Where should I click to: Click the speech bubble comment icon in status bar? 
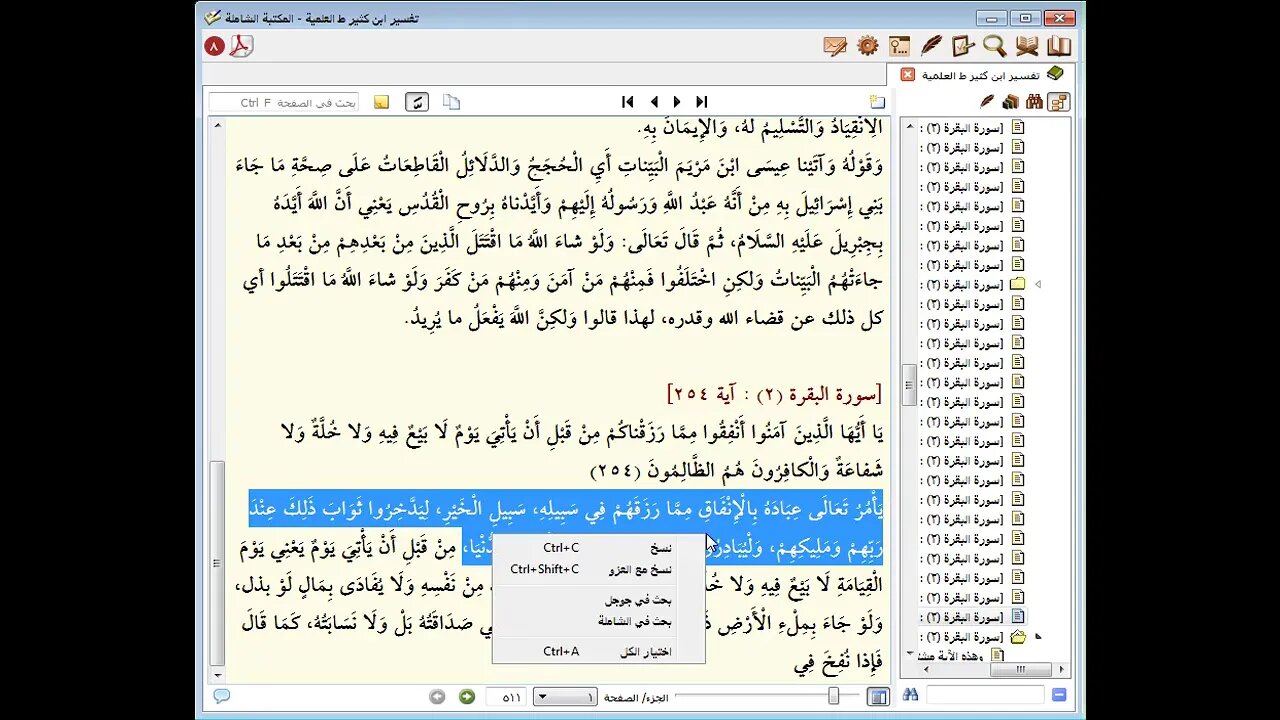click(x=221, y=696)
